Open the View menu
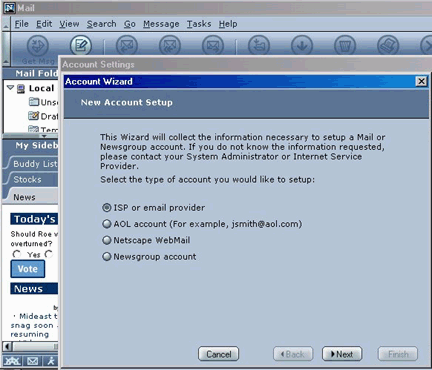This screenshot has height=370, width=432. tap(69, 24)
